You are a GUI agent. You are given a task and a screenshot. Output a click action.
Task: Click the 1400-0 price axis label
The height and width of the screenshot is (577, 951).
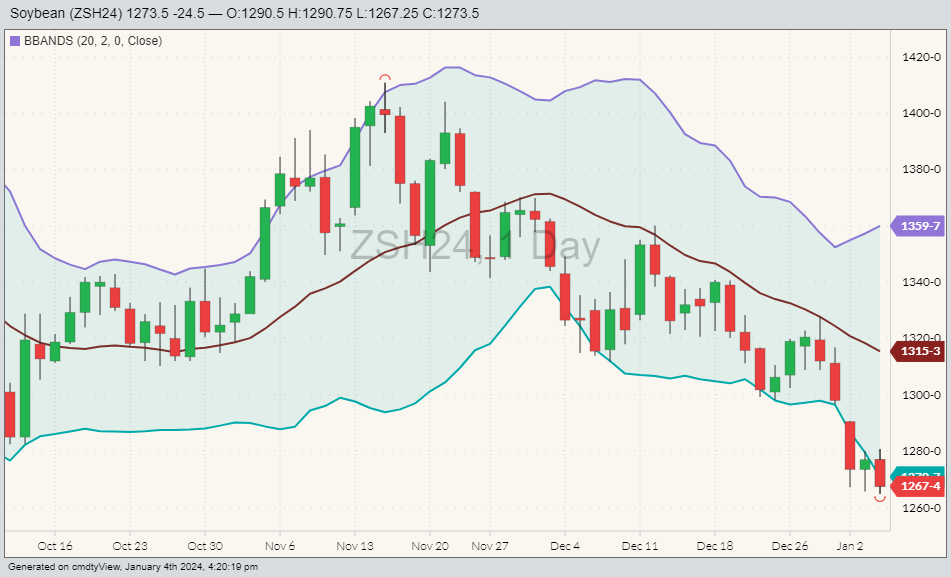[921, 113]
